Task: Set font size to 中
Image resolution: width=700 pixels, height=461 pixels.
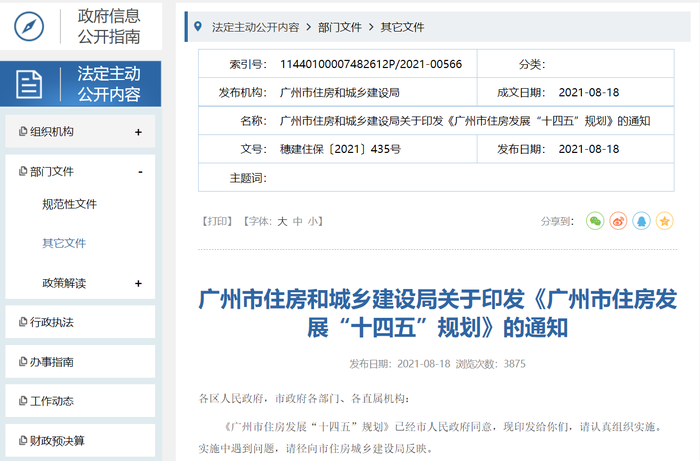Action: [298, 221]
